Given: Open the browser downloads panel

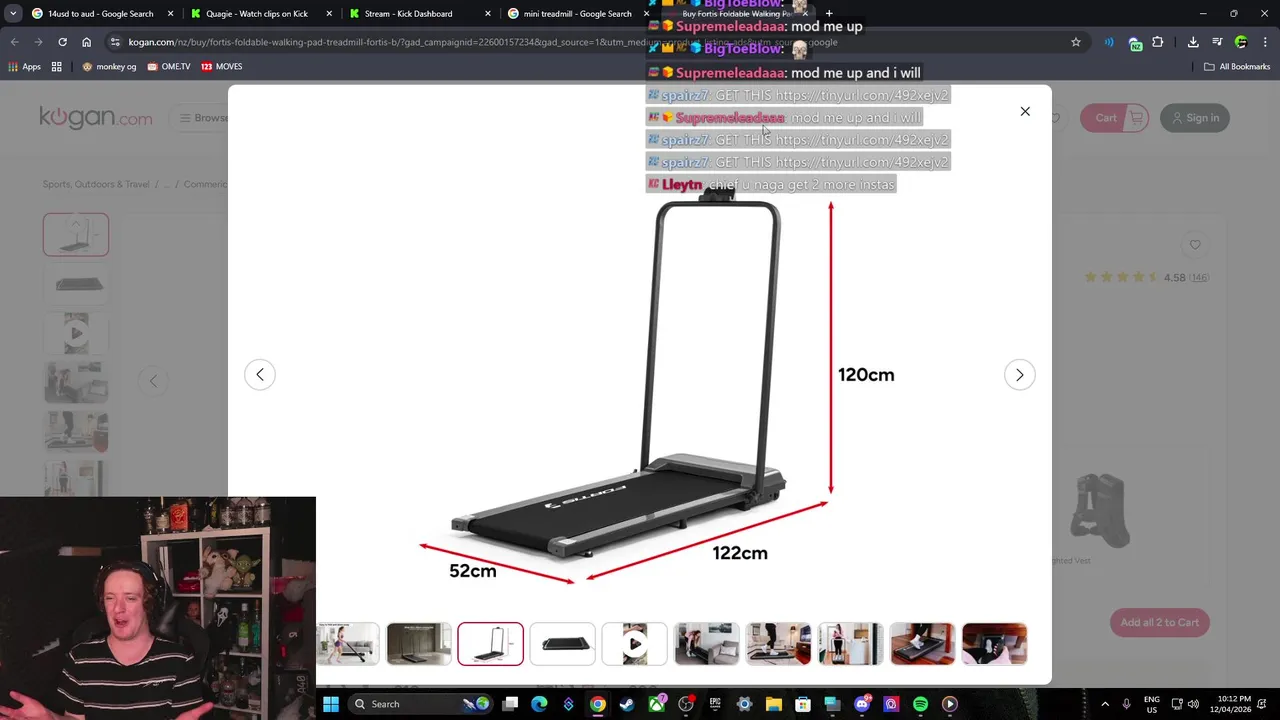Looking at the screenshot, I should click(x=1193, y=42).
